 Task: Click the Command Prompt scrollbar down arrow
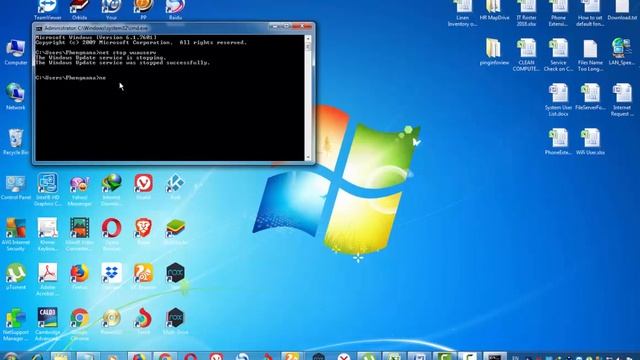coord(308,158)
